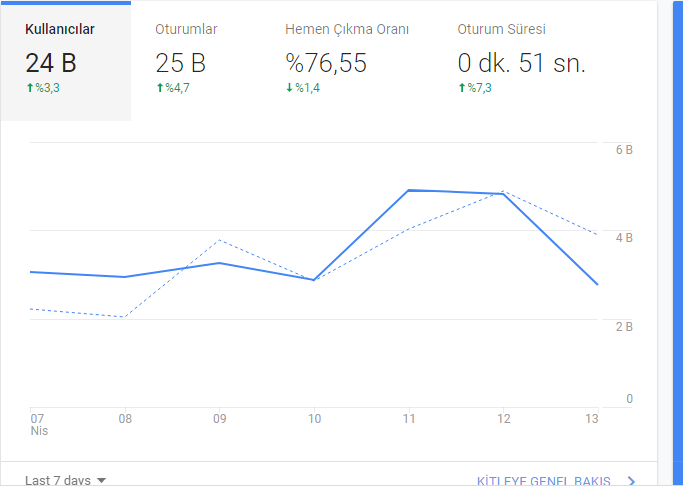Click the 2 B axis label

pos(624,327)
